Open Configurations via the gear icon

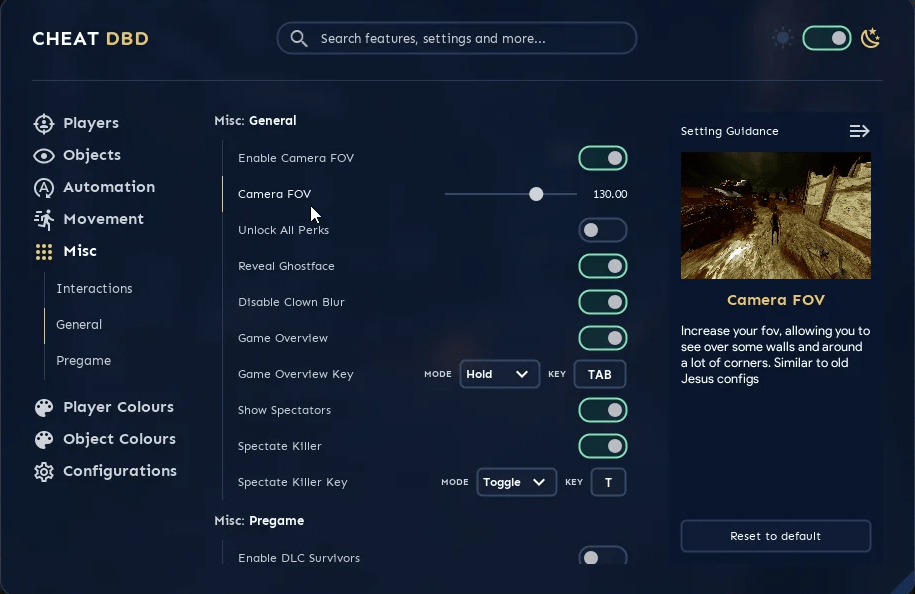click(44, 471)
